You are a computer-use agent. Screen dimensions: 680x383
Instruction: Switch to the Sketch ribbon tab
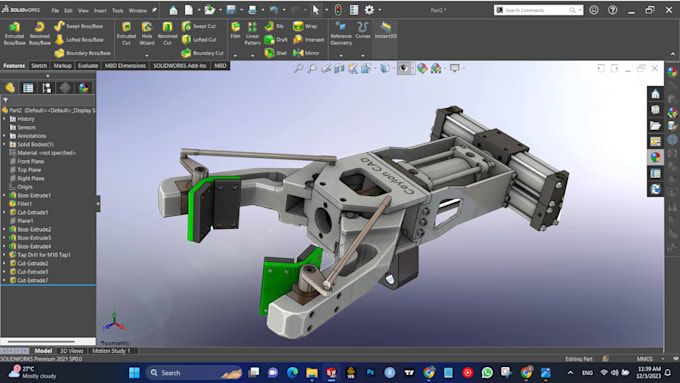pyautogui.click(x=39, y=65)
